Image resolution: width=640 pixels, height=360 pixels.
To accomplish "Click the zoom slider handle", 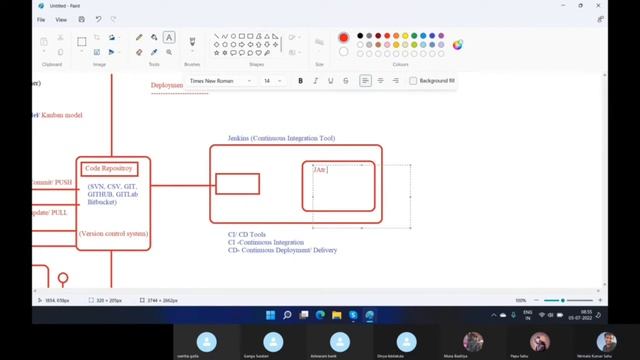I will (563, 300).
